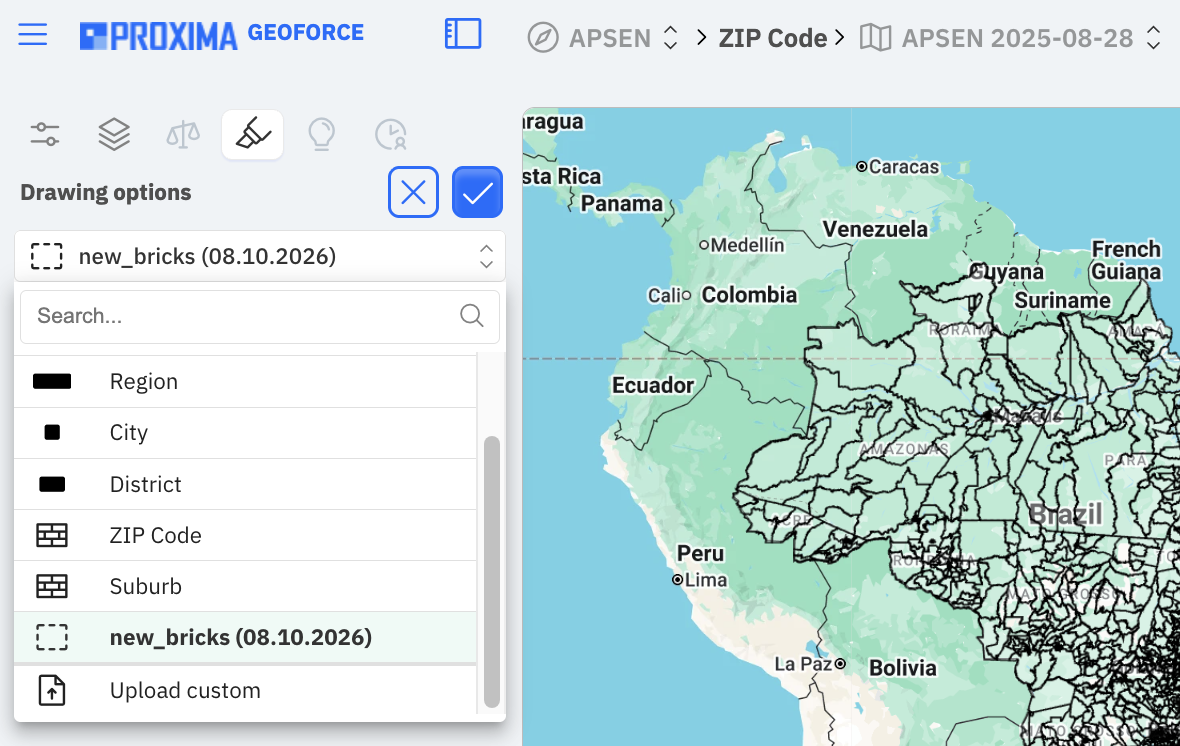1180x746 pixels.
Task: Choose the District option
Action: (x=245, y=484)
